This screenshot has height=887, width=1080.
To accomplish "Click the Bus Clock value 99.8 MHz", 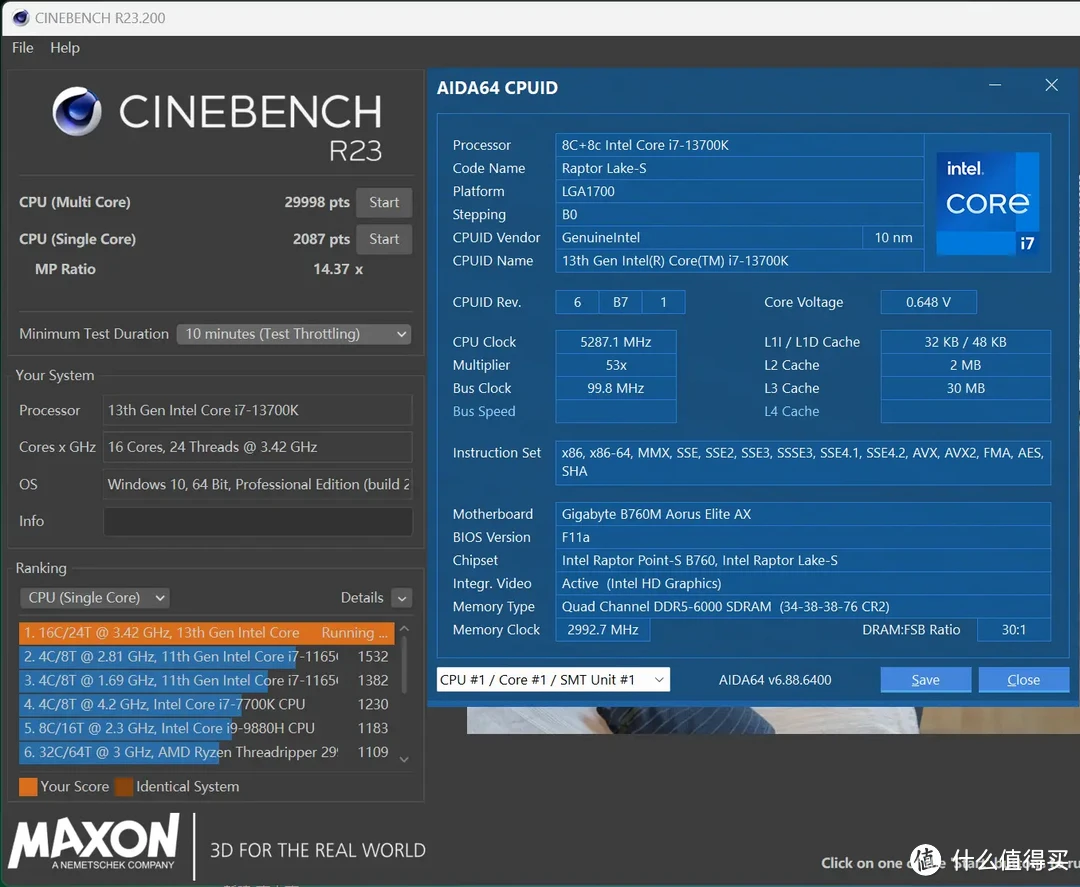I will coord(616,388).
